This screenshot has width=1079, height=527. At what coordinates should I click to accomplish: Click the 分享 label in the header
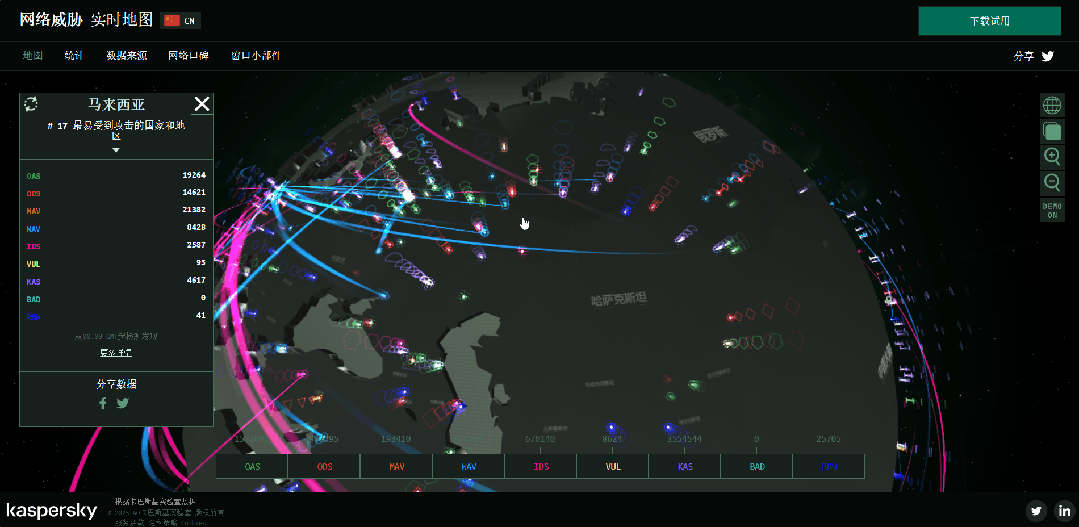coord(1024,56)
